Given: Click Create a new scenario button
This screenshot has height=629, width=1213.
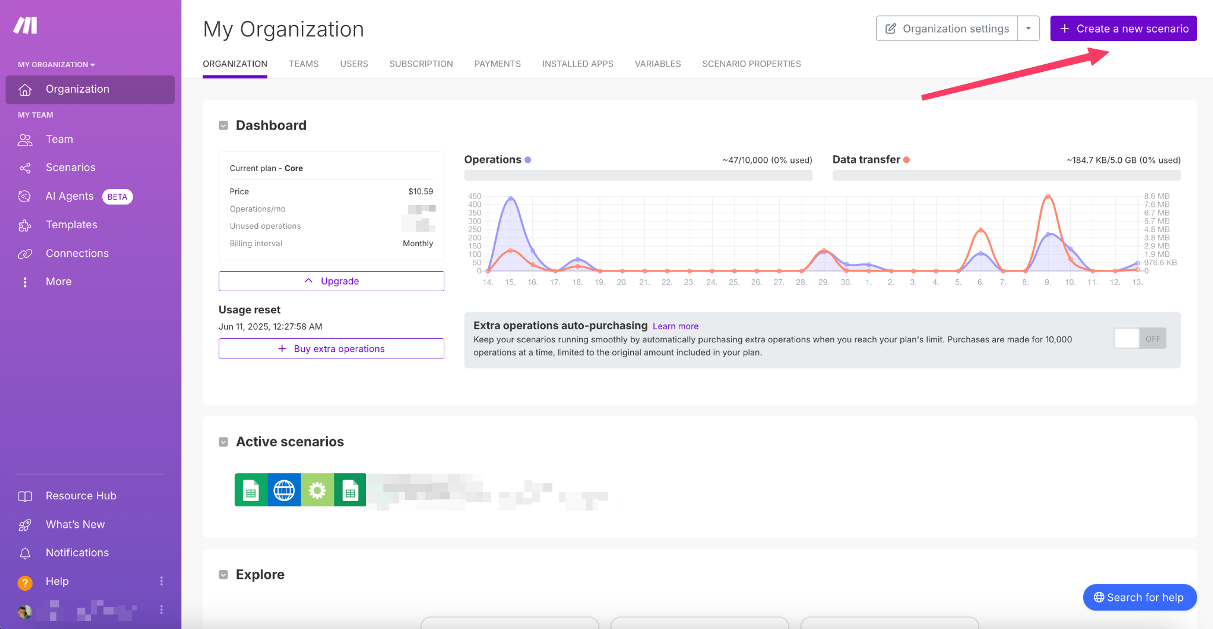Looking at the screenshot, I should coord(1123,29).
